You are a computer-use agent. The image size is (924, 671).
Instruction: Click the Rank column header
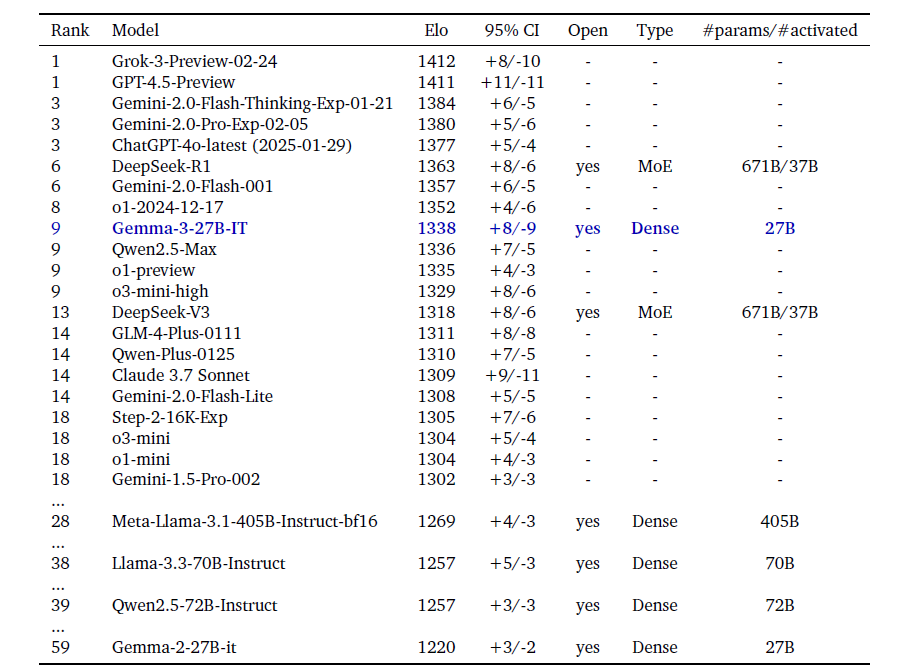click(x=70, y=30)
